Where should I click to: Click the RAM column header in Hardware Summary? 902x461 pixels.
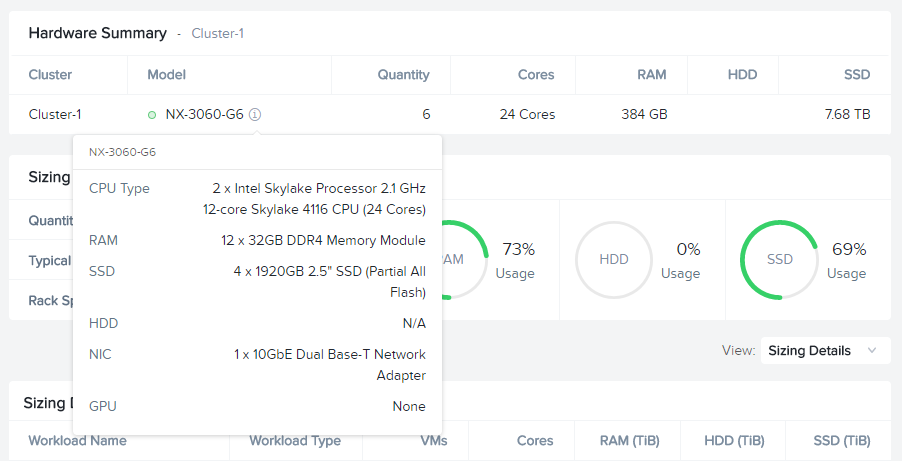[652, 75]
